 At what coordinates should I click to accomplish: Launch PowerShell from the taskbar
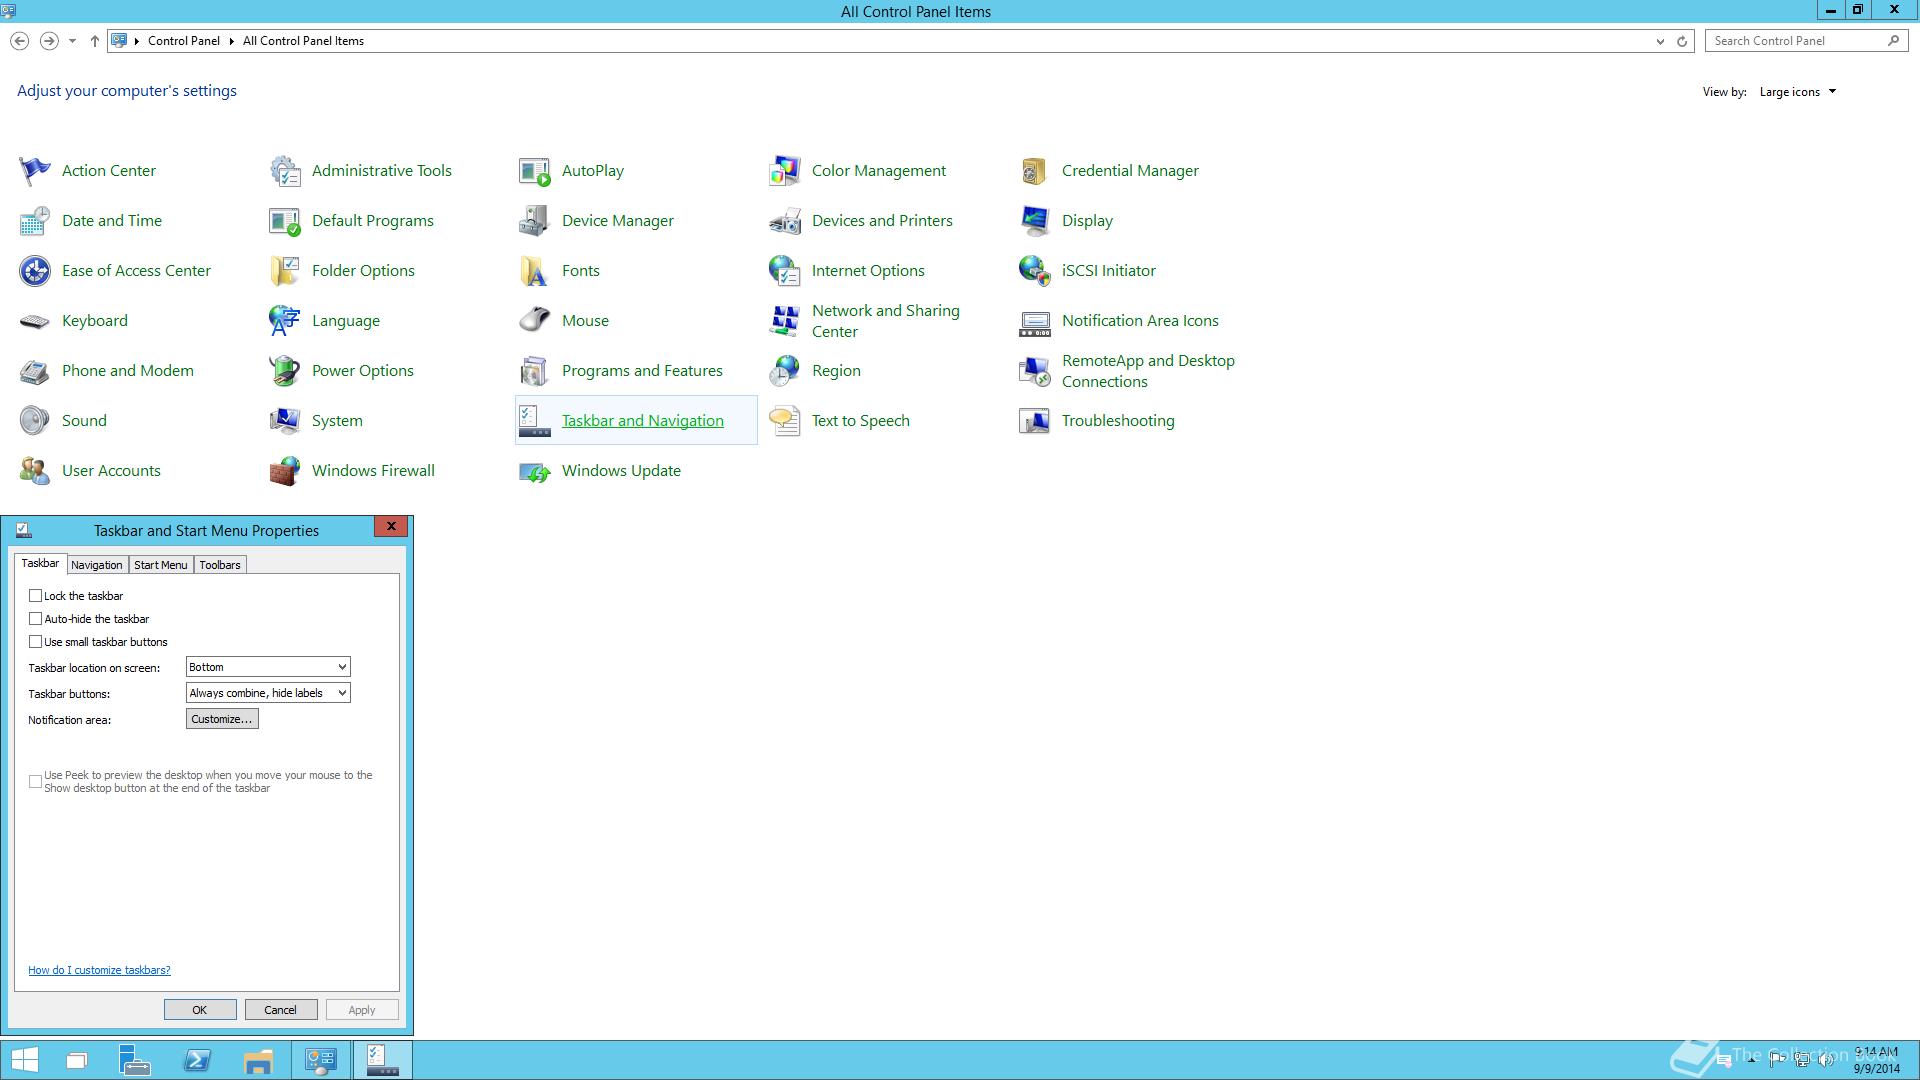coord(197,1060)
